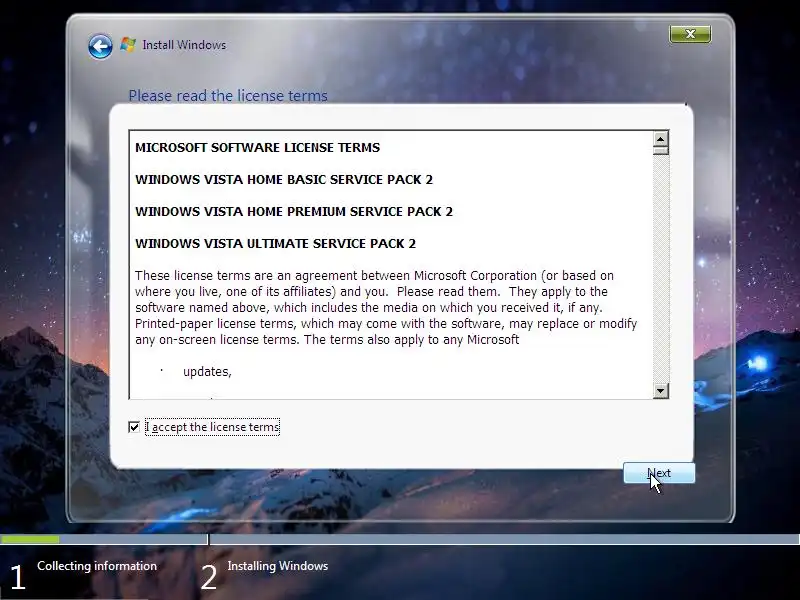The image size is (800, 600).
Task: Click 'WINDOWS VISTA HOME BASIC SERVICE PACK 2'
Action: point(284,180)
